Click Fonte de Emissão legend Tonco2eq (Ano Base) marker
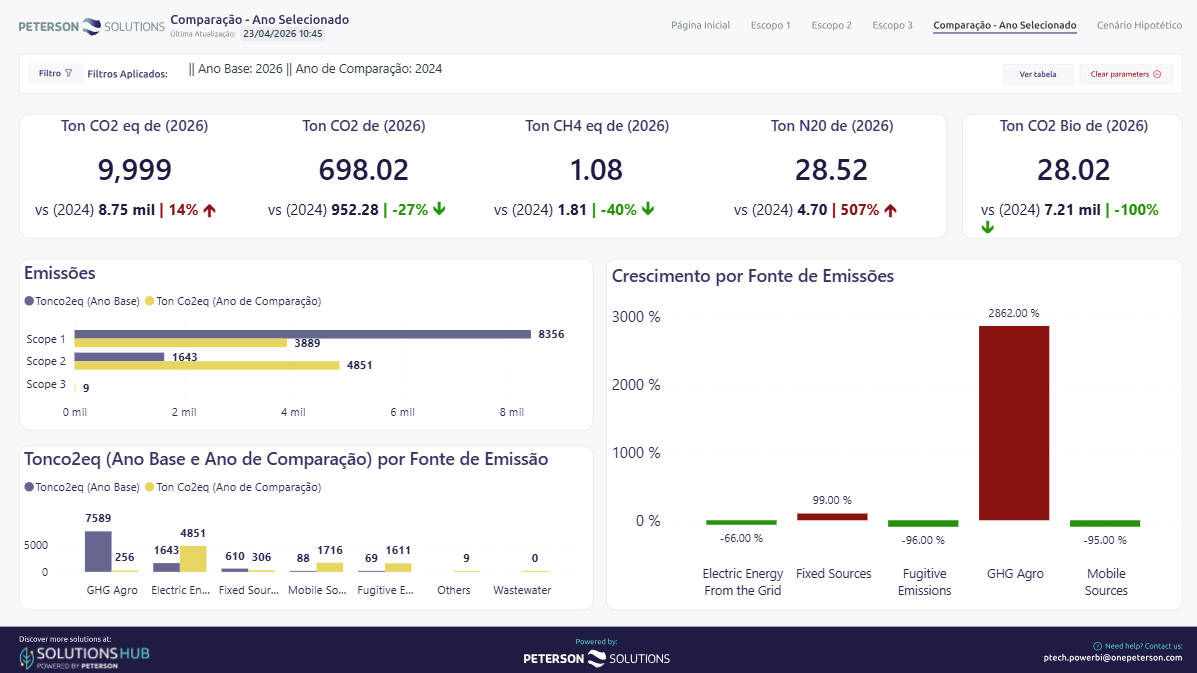 click(x=29, y=487)
